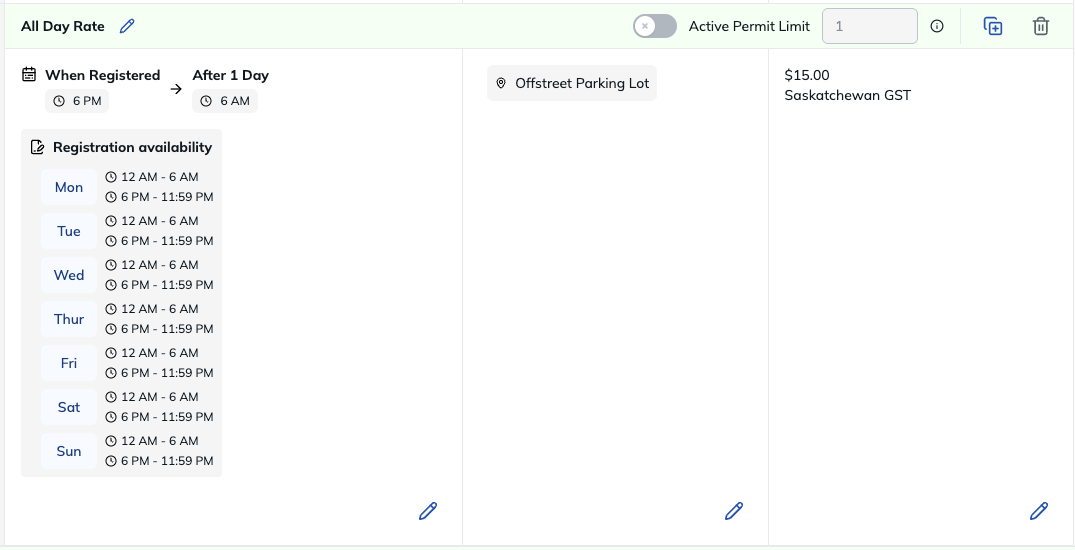Click the 6 AM end time chip
This screenshot has width=1075, height=550.
pyautogui.click(x=225, y=101)
